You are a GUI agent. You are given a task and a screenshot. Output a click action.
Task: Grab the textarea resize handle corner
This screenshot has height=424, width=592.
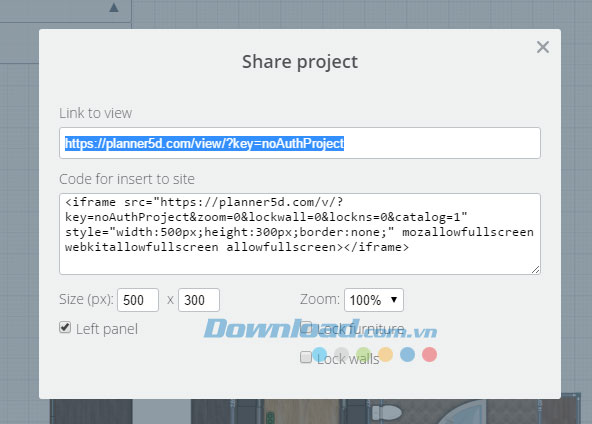(x=536, y=270)
